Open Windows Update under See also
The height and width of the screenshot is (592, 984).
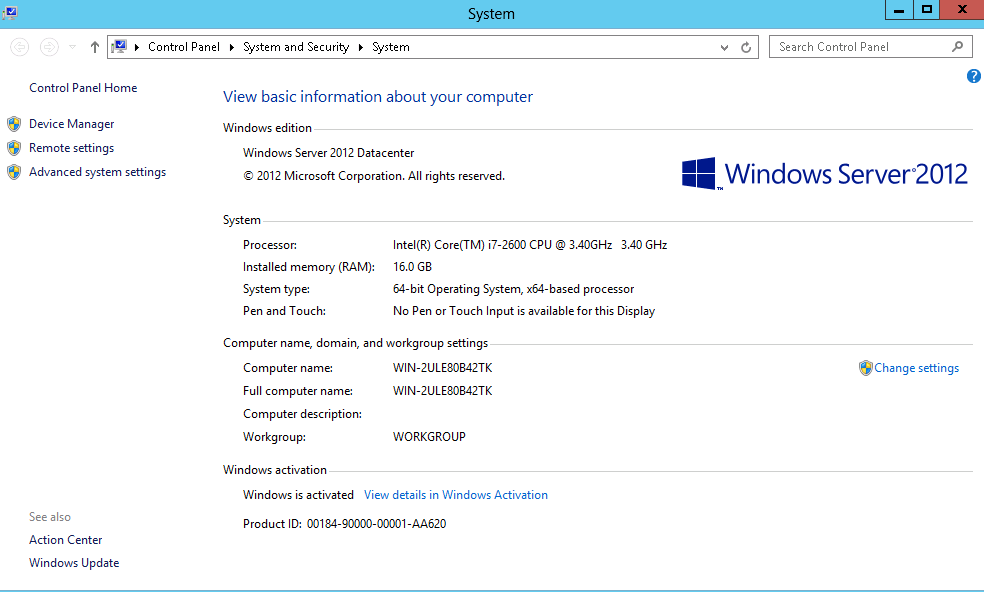pyautogui.click(x=74, y=563)
